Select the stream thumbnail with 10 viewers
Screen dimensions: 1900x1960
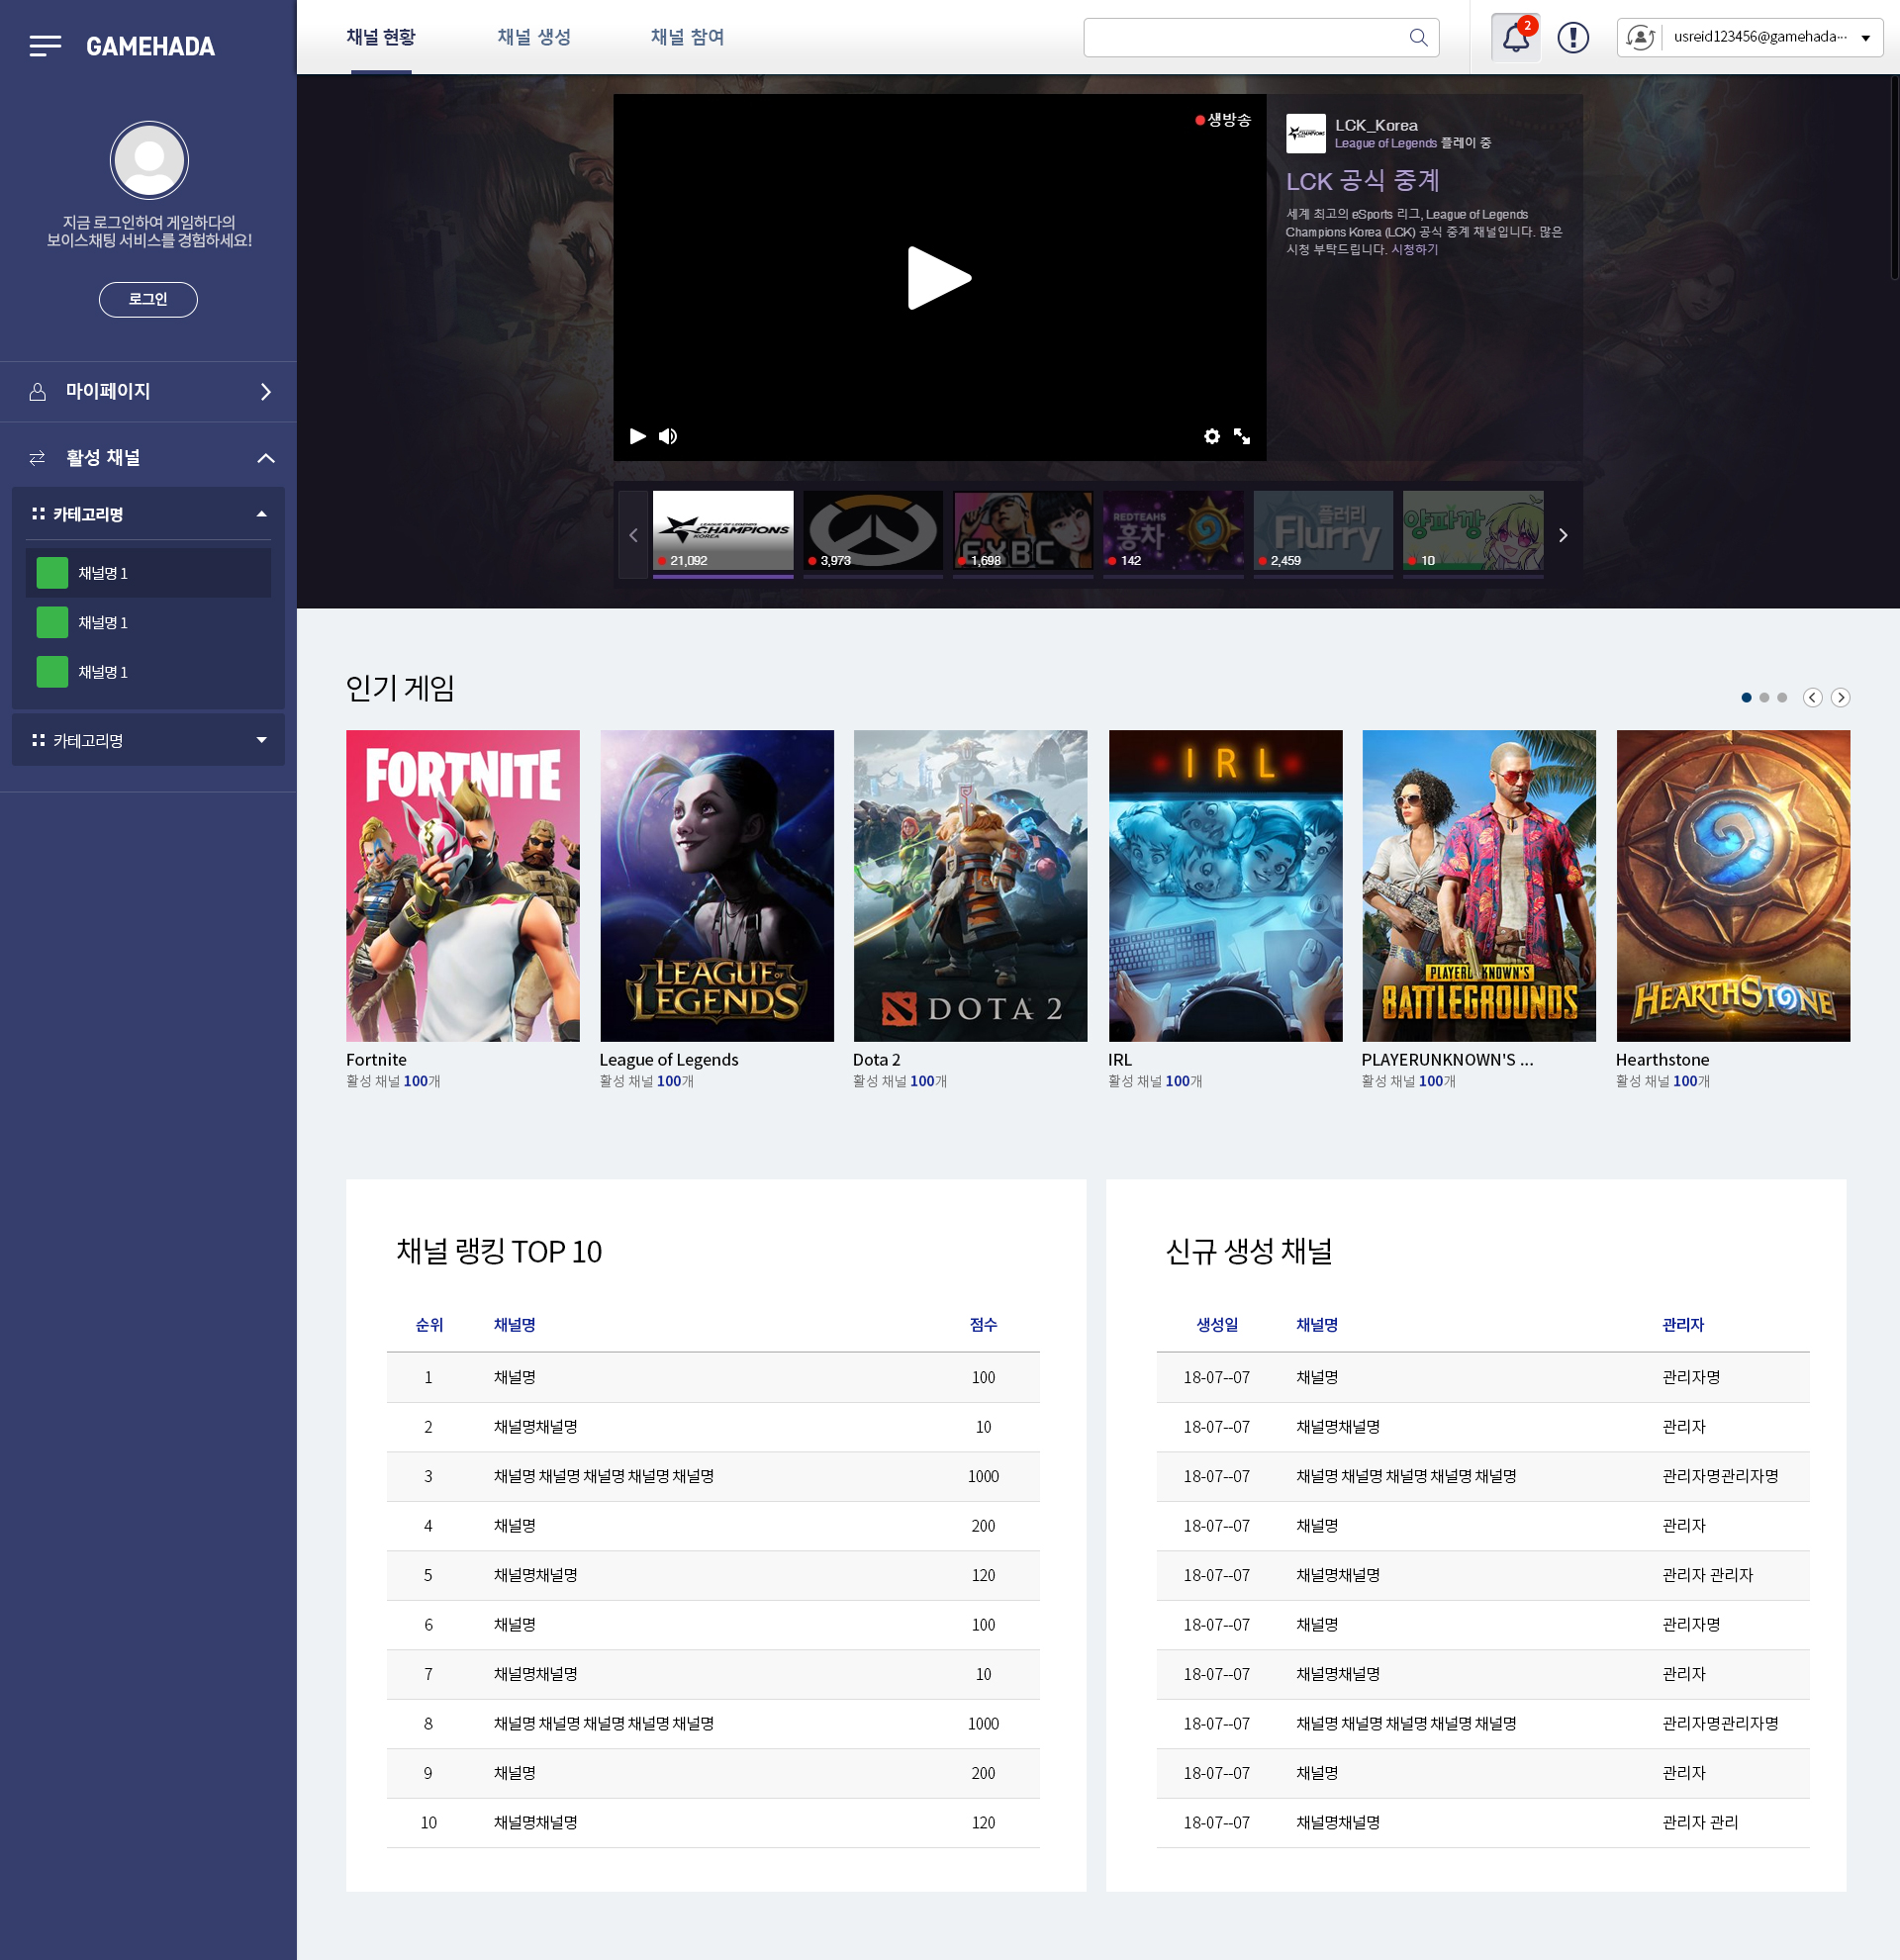point(1473,531)
